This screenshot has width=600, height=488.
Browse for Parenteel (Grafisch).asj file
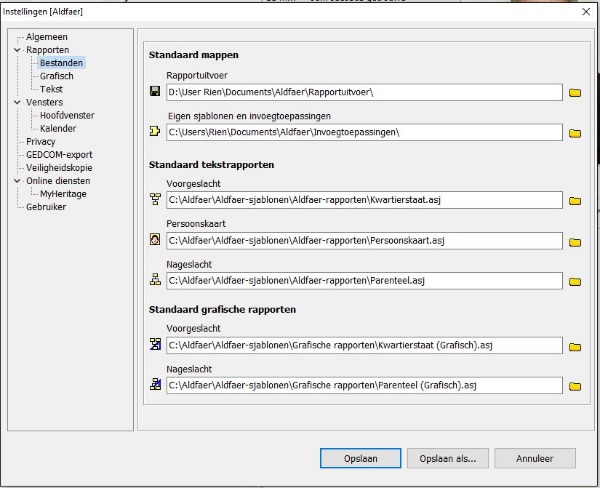coord(575,386)
